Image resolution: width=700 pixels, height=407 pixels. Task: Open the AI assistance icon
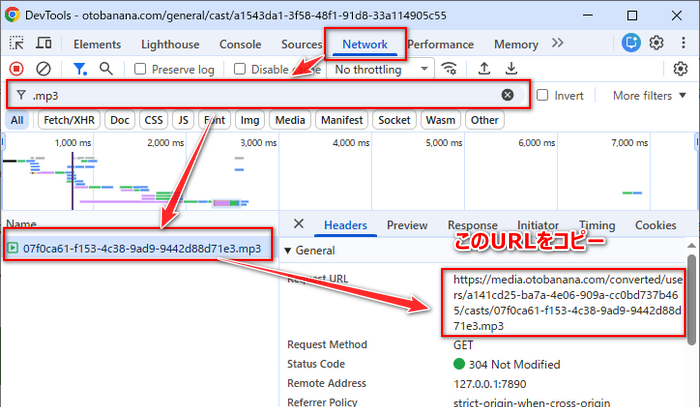pos(631,43)
